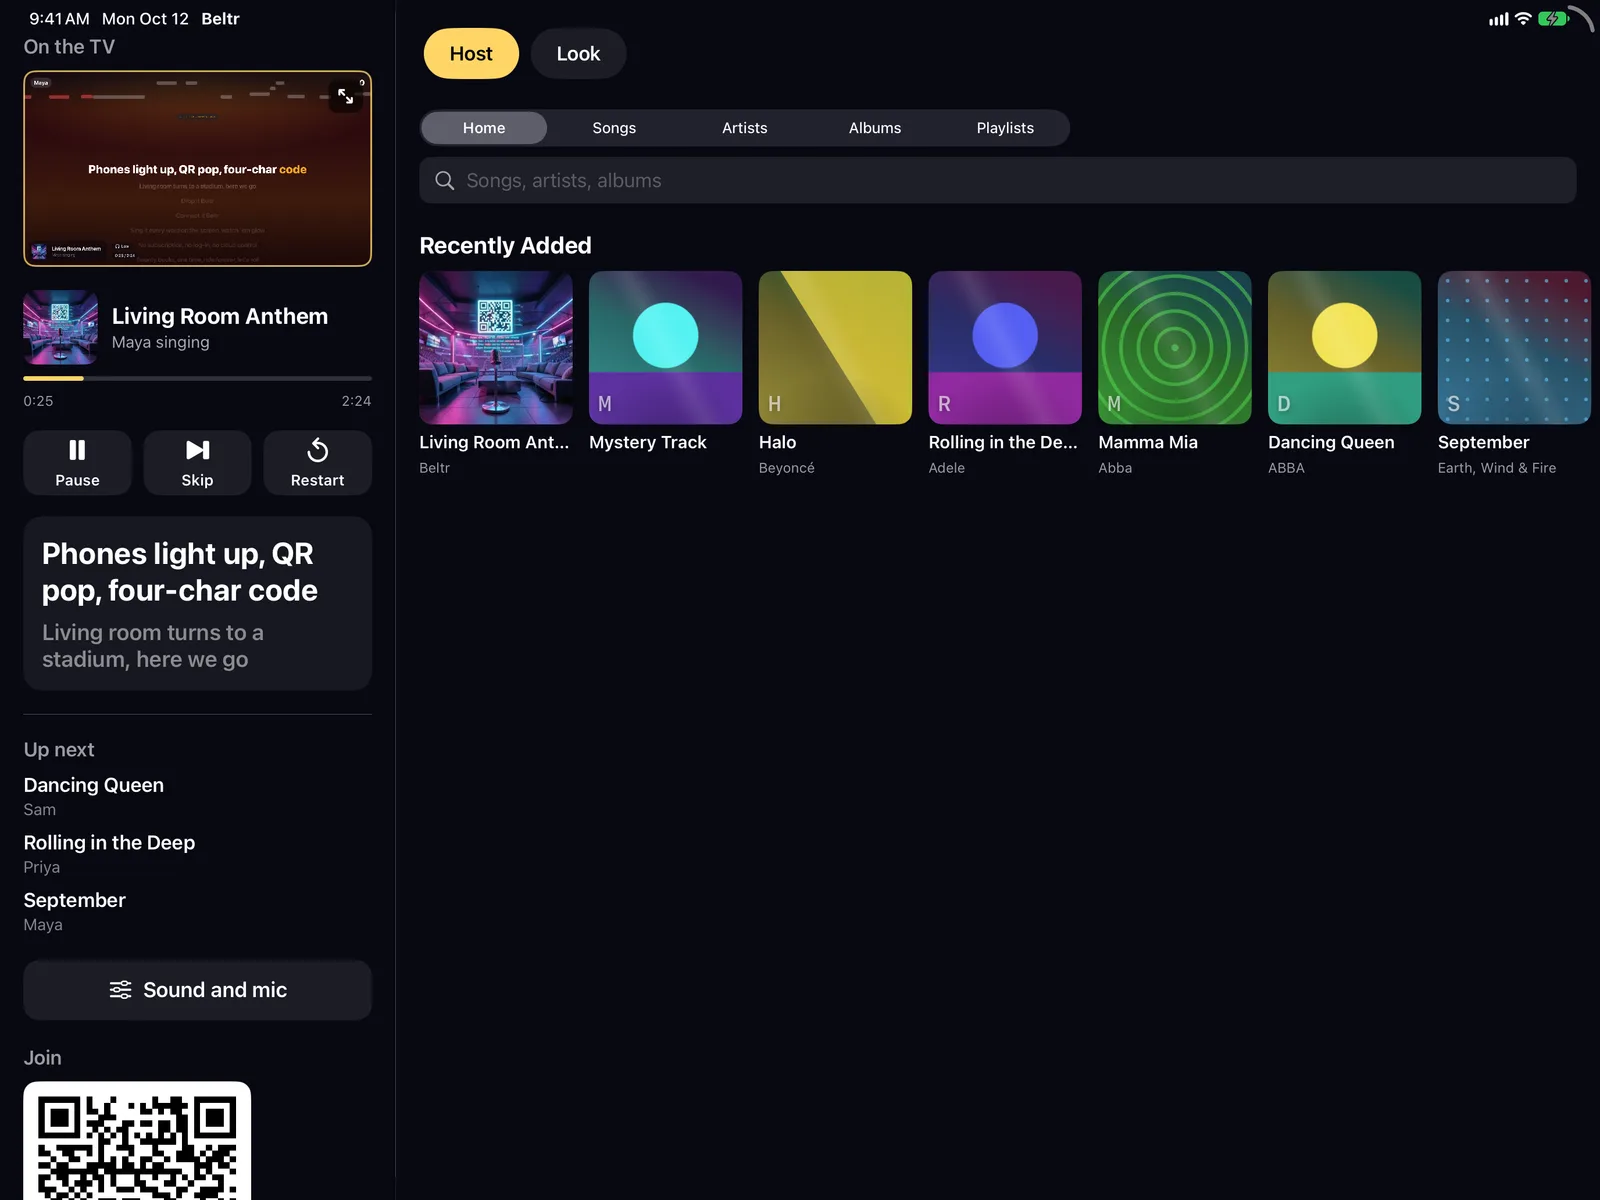Select September in Up next queue
This screenshot has height=1200, width=1600.
pyautogui.click(x=75, y=911)
